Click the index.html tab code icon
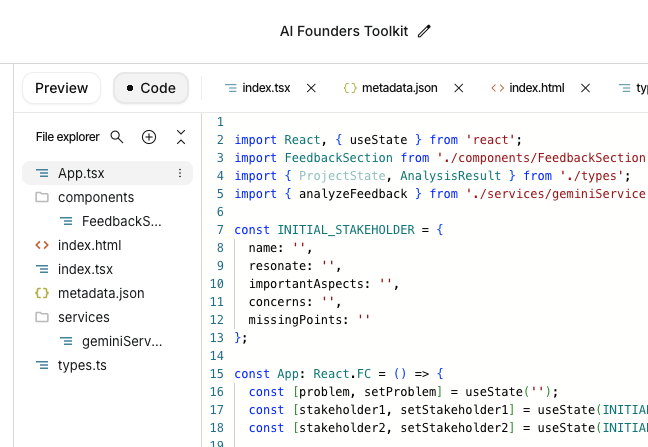Screen dimensions: 648x447 [x=498, y=88]
